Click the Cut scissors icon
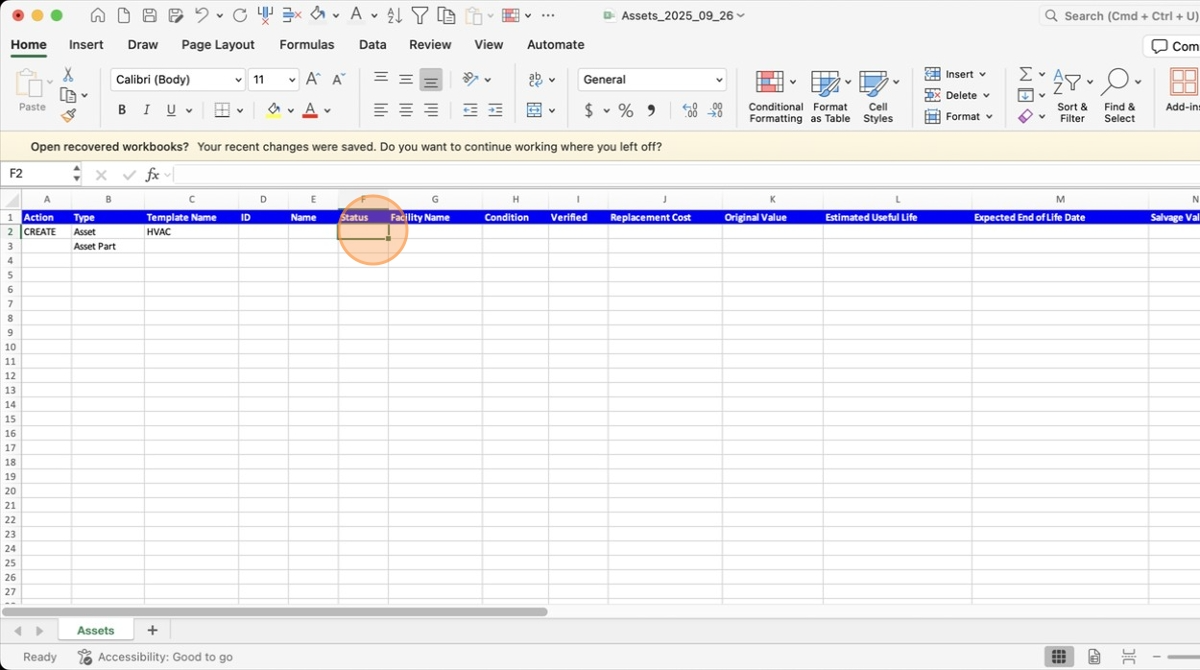1200x670 pixels. [x=68, y=75]
